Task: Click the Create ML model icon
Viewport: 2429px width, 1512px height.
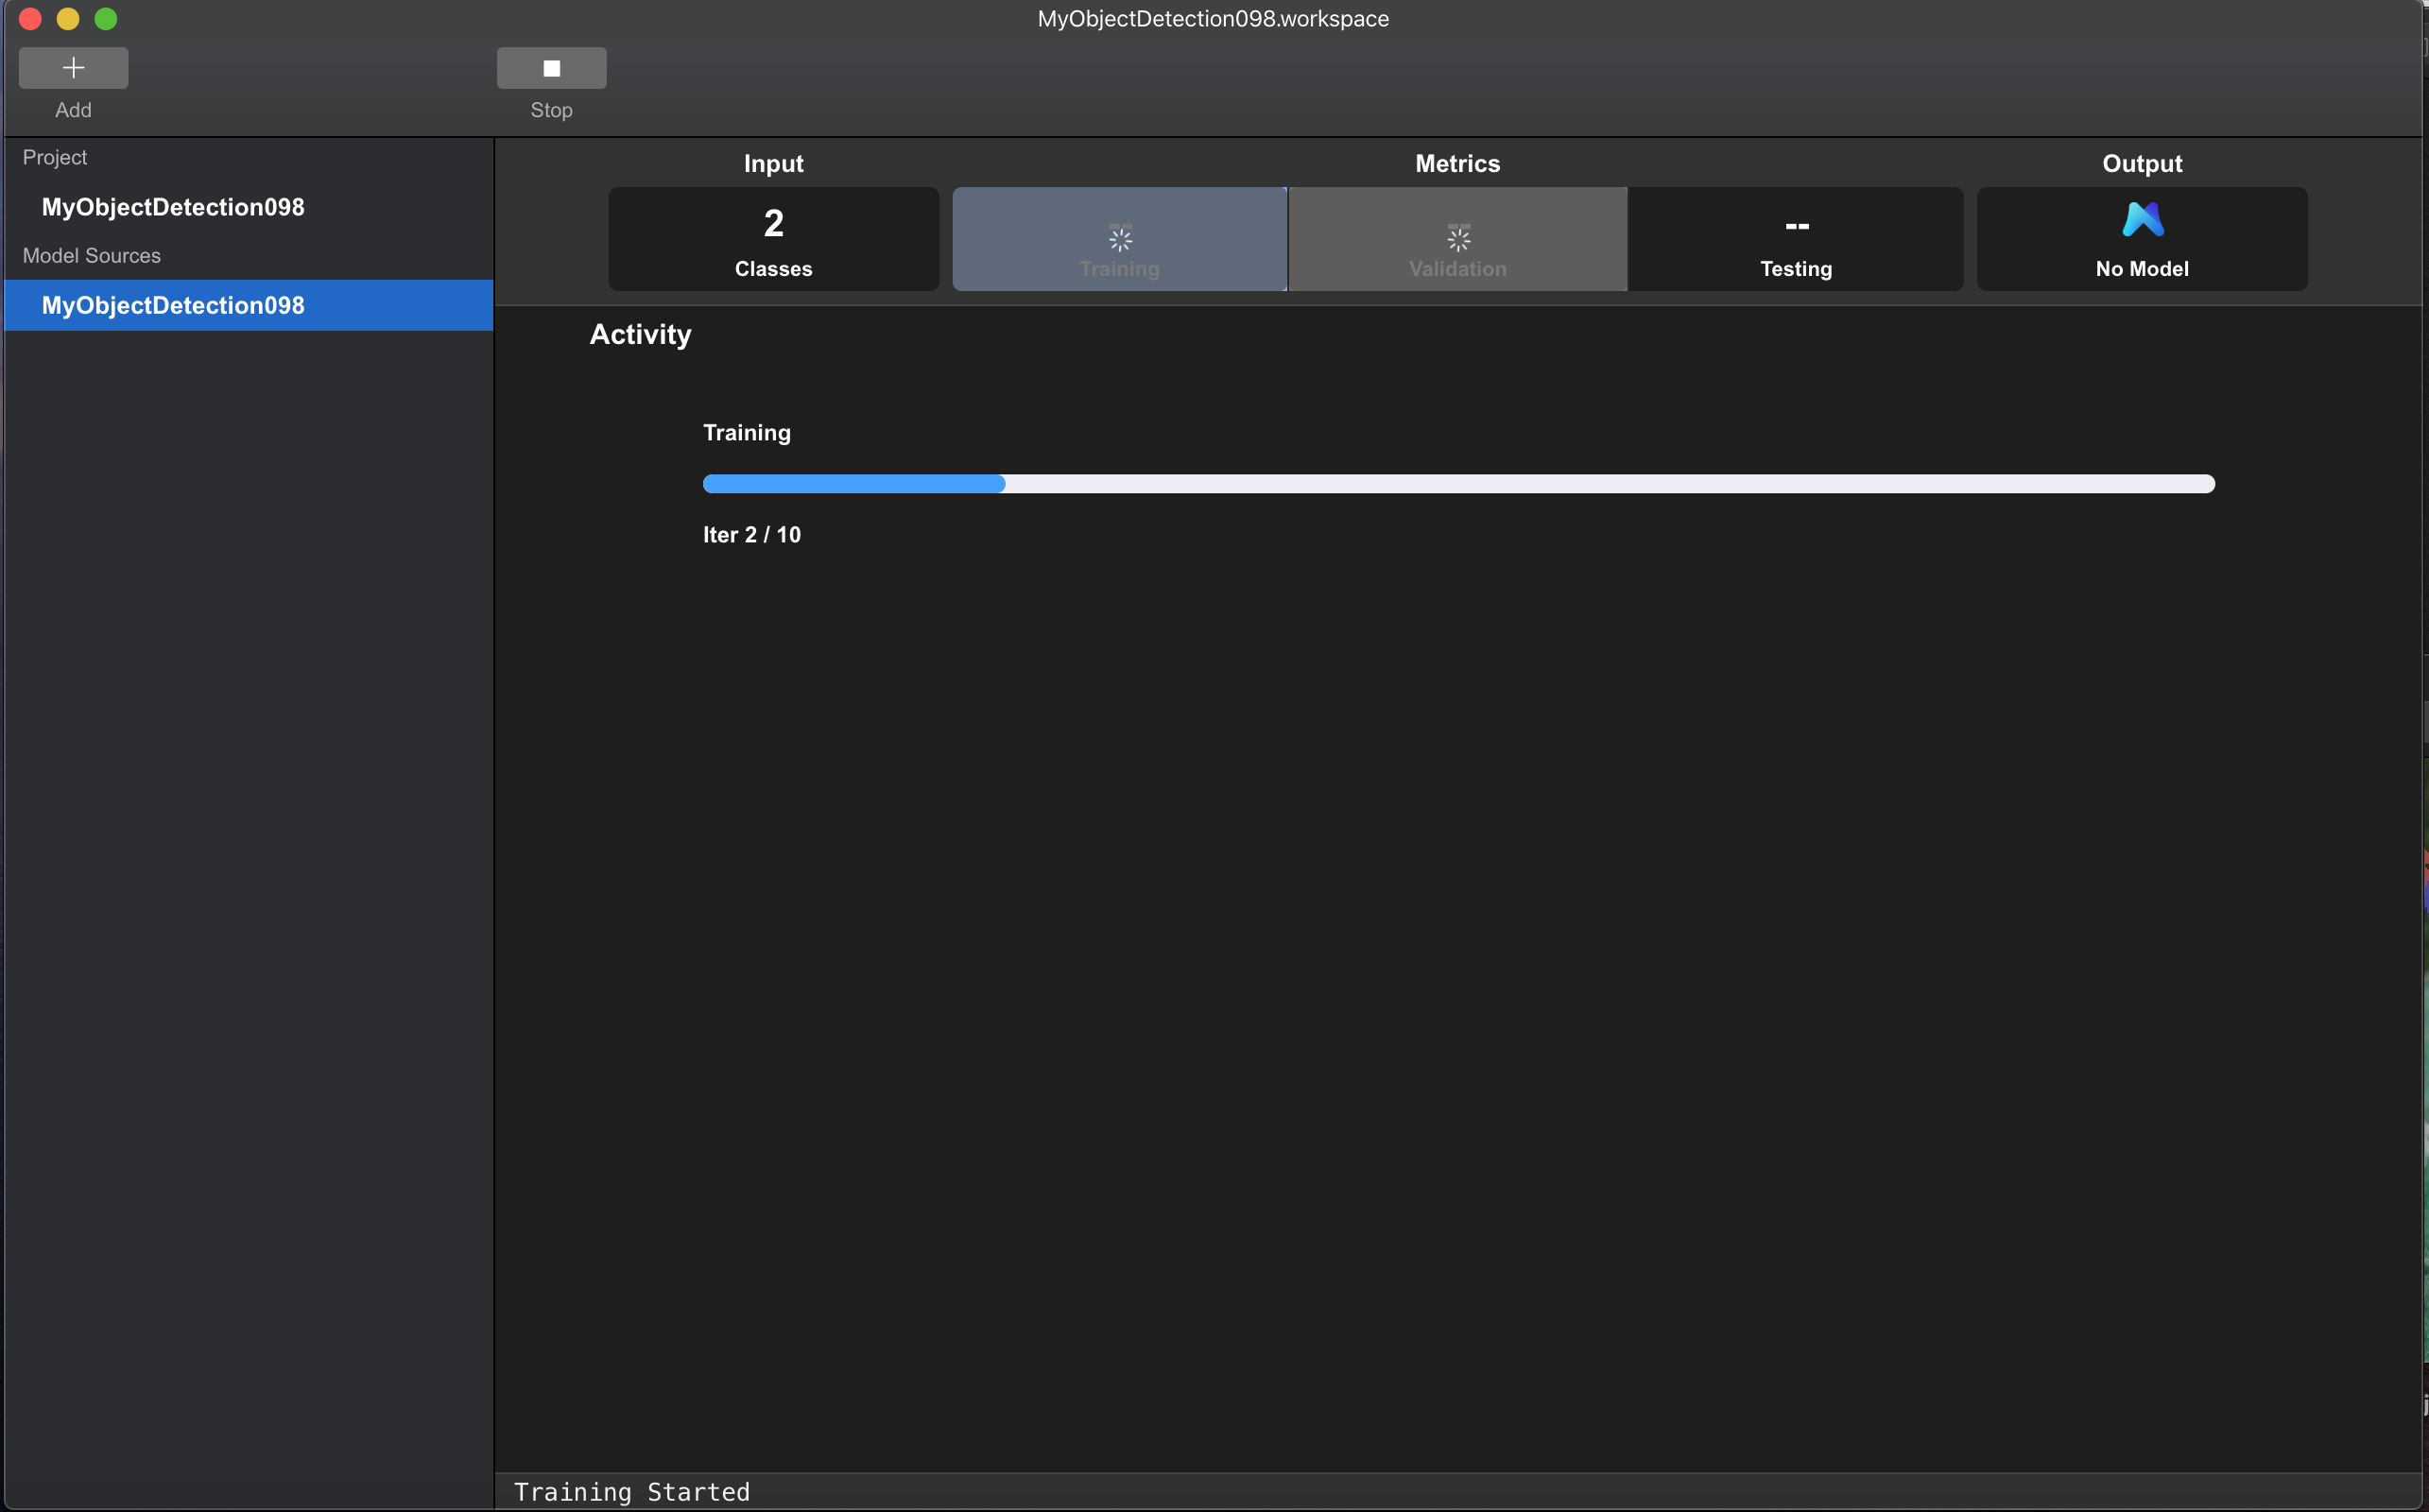Action: click(x=2142, y=219)
